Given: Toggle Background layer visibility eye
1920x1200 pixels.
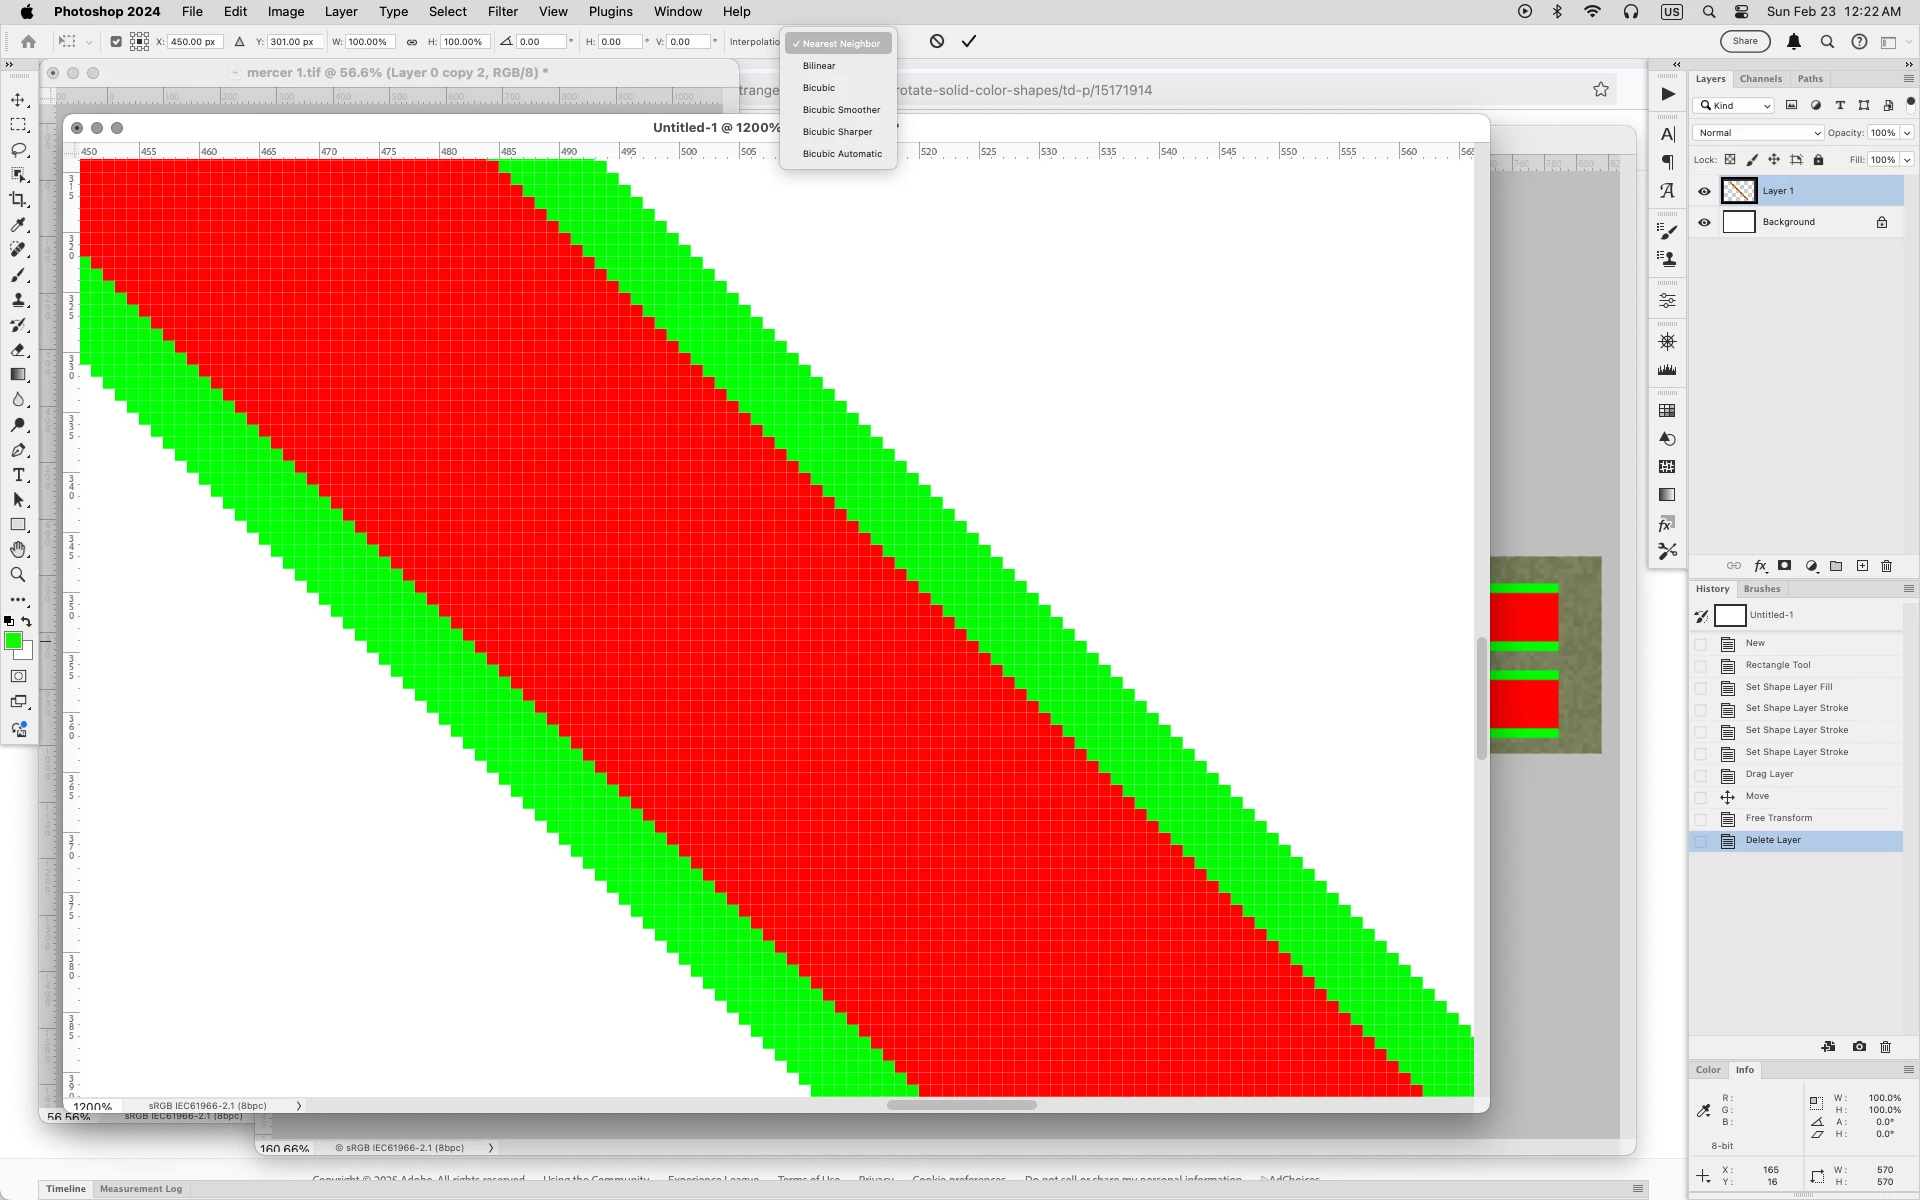Looking at the screenshot, I should pos(1705,222).
